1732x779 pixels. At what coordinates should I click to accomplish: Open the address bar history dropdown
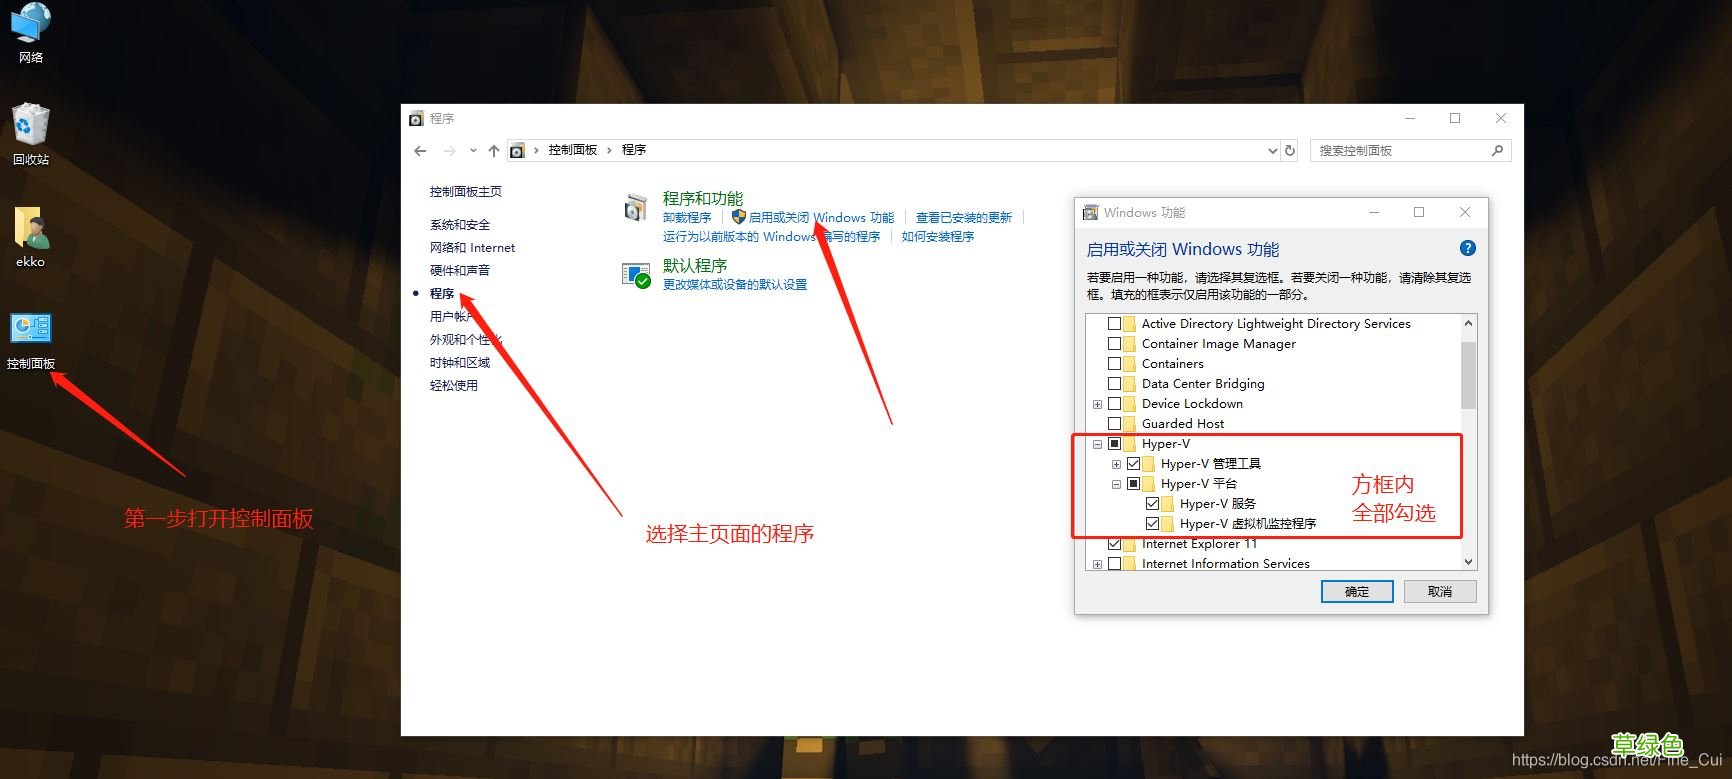[1272, 151]
